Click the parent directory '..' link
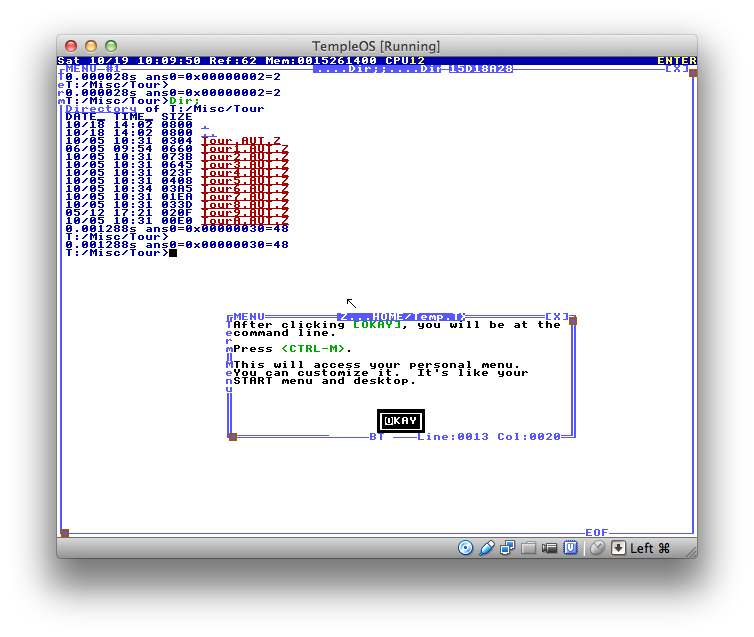The height and width of the screenshot is (637, 754). coord(208,133)
